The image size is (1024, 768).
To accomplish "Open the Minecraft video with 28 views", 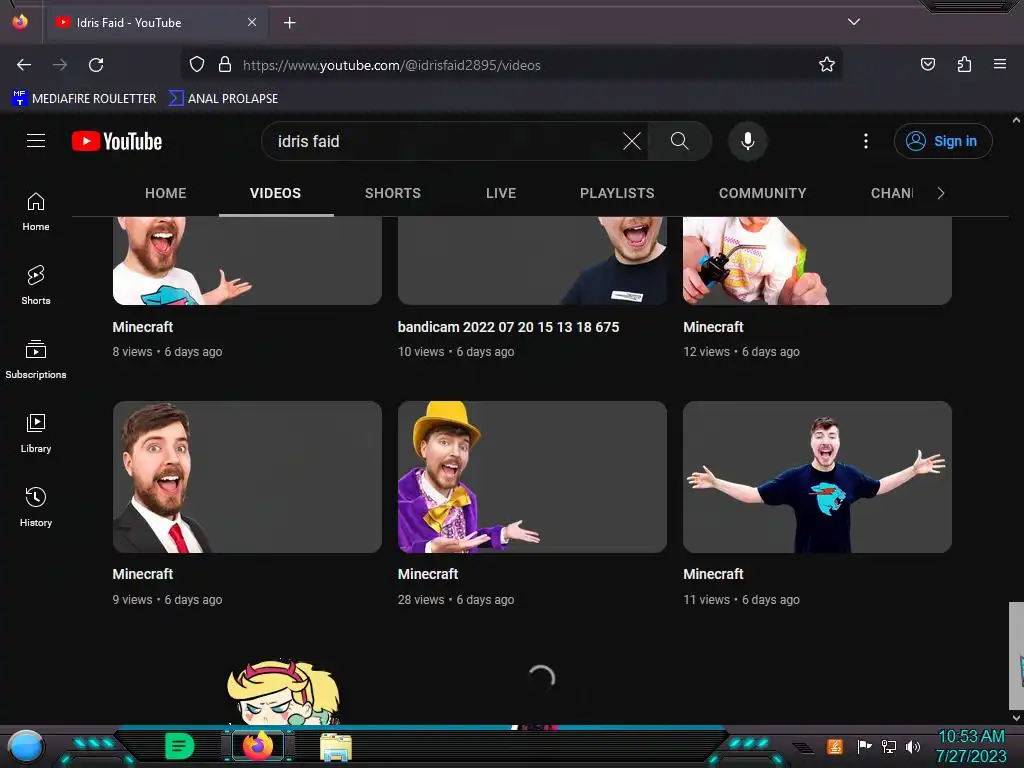I will click(x=428, y=574).
